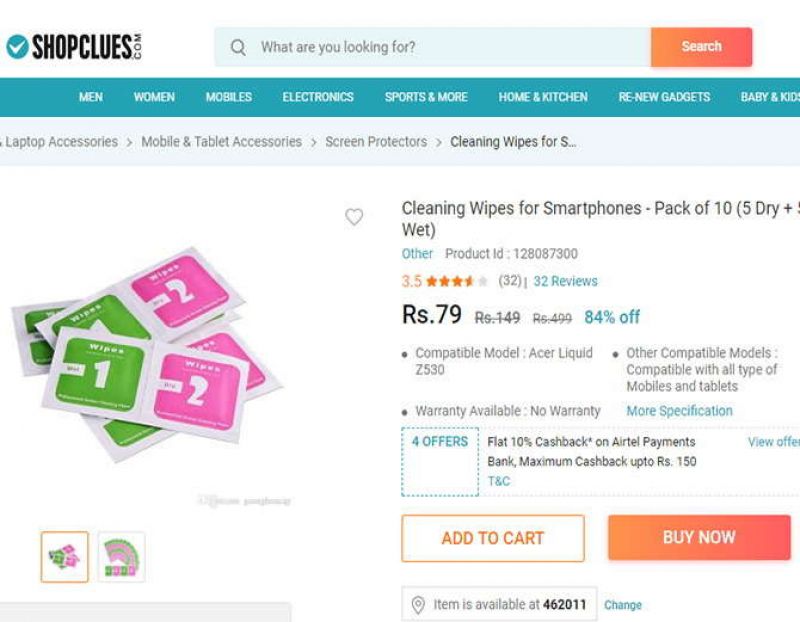800x622 pixels.
Task: Add product to wishlist via heart icon
Action: 354,217
